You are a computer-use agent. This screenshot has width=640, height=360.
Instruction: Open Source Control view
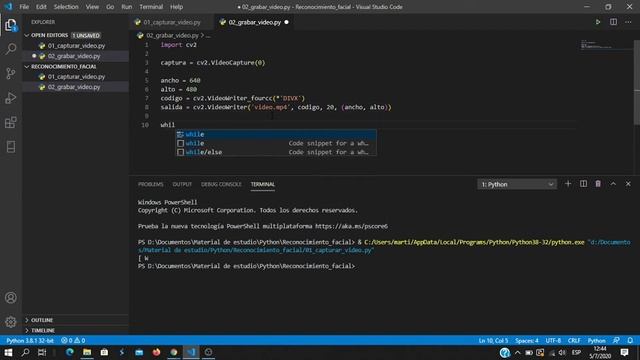pos(11,73)
